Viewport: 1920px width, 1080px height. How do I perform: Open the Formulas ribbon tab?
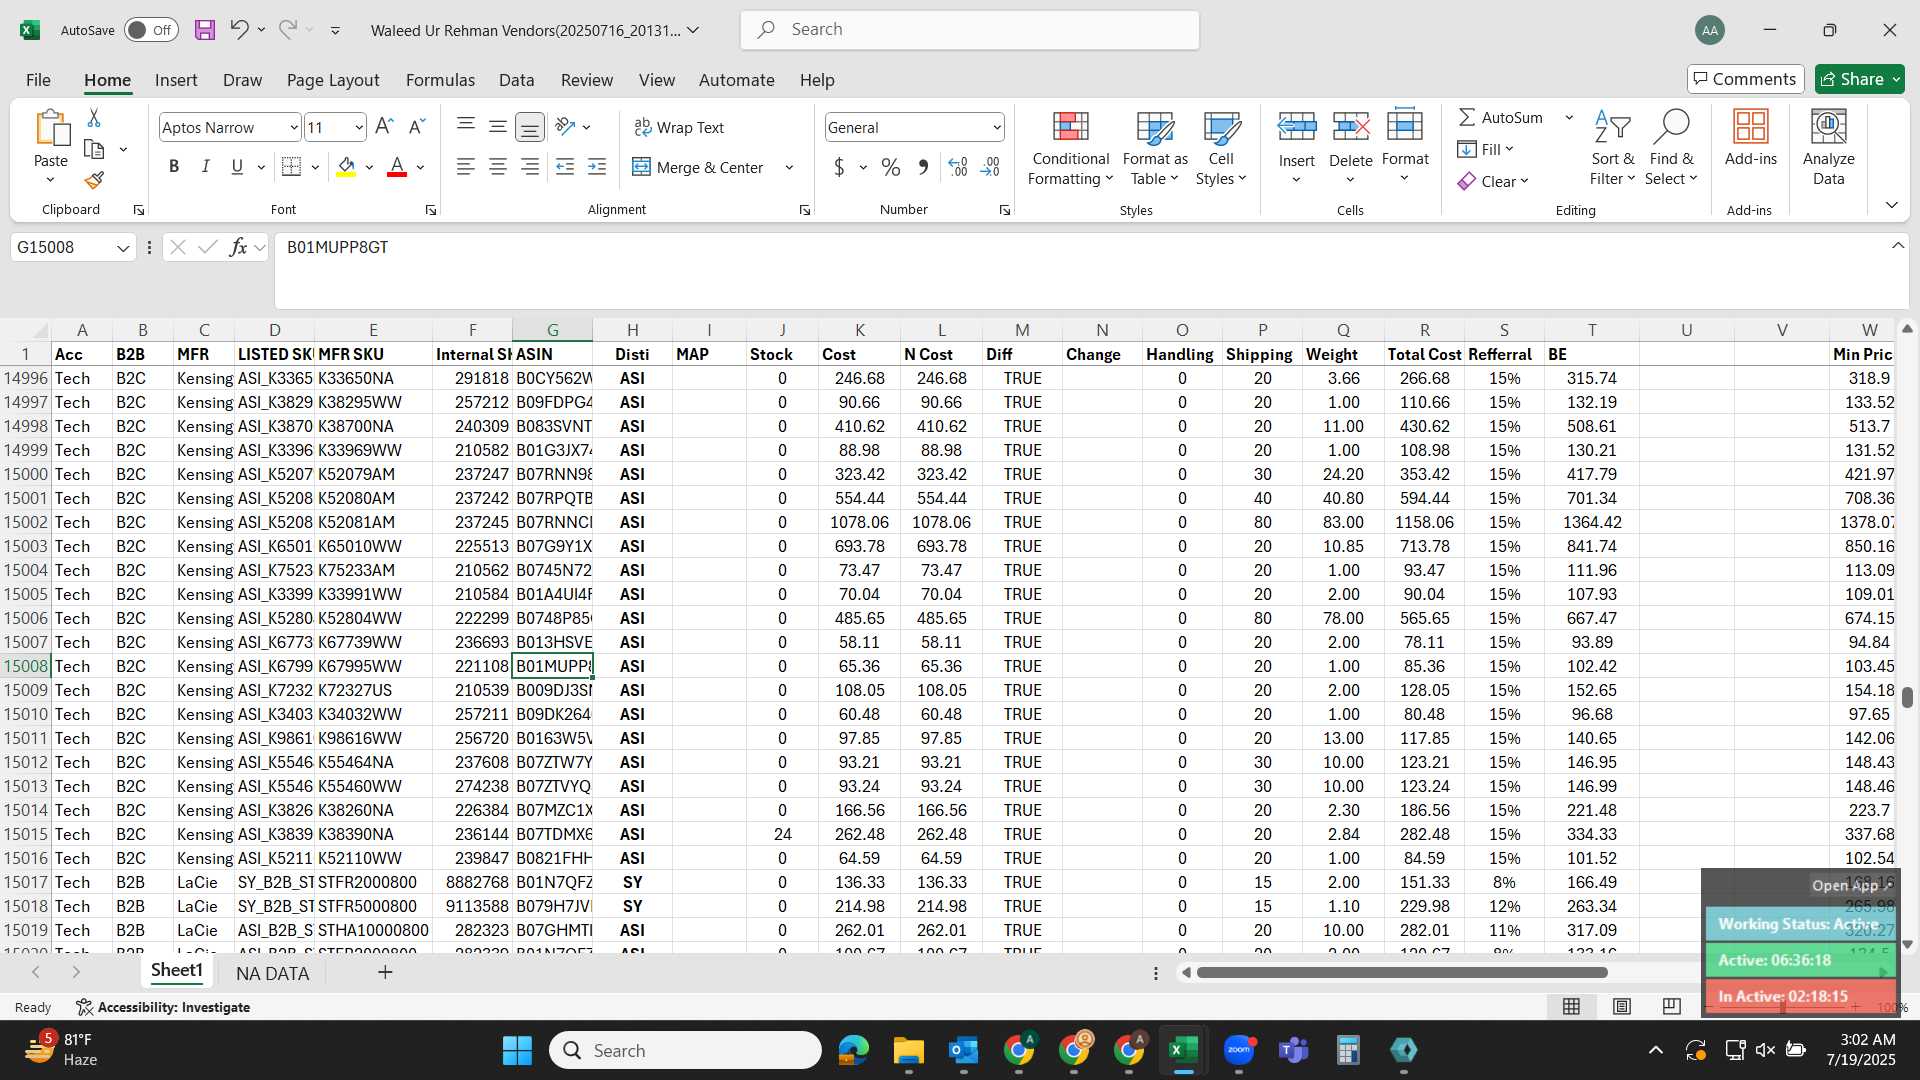point(440,80)
